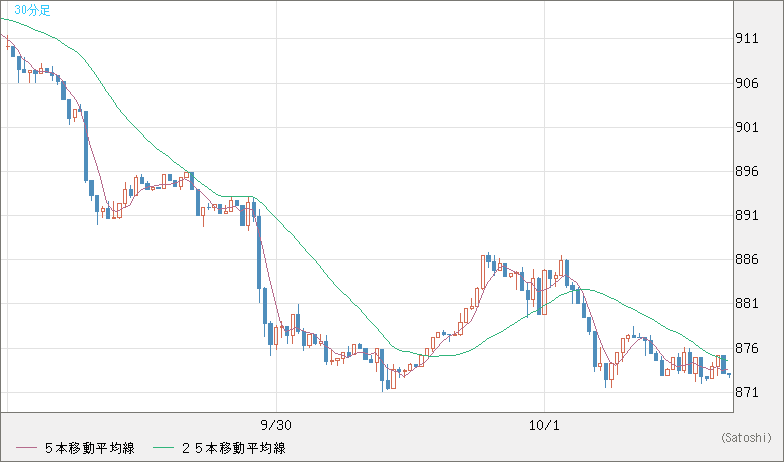Click the first candlestick at chart's left edge
Image resolution: width=784 pixels, height=462 pixels.
point(9,47)
